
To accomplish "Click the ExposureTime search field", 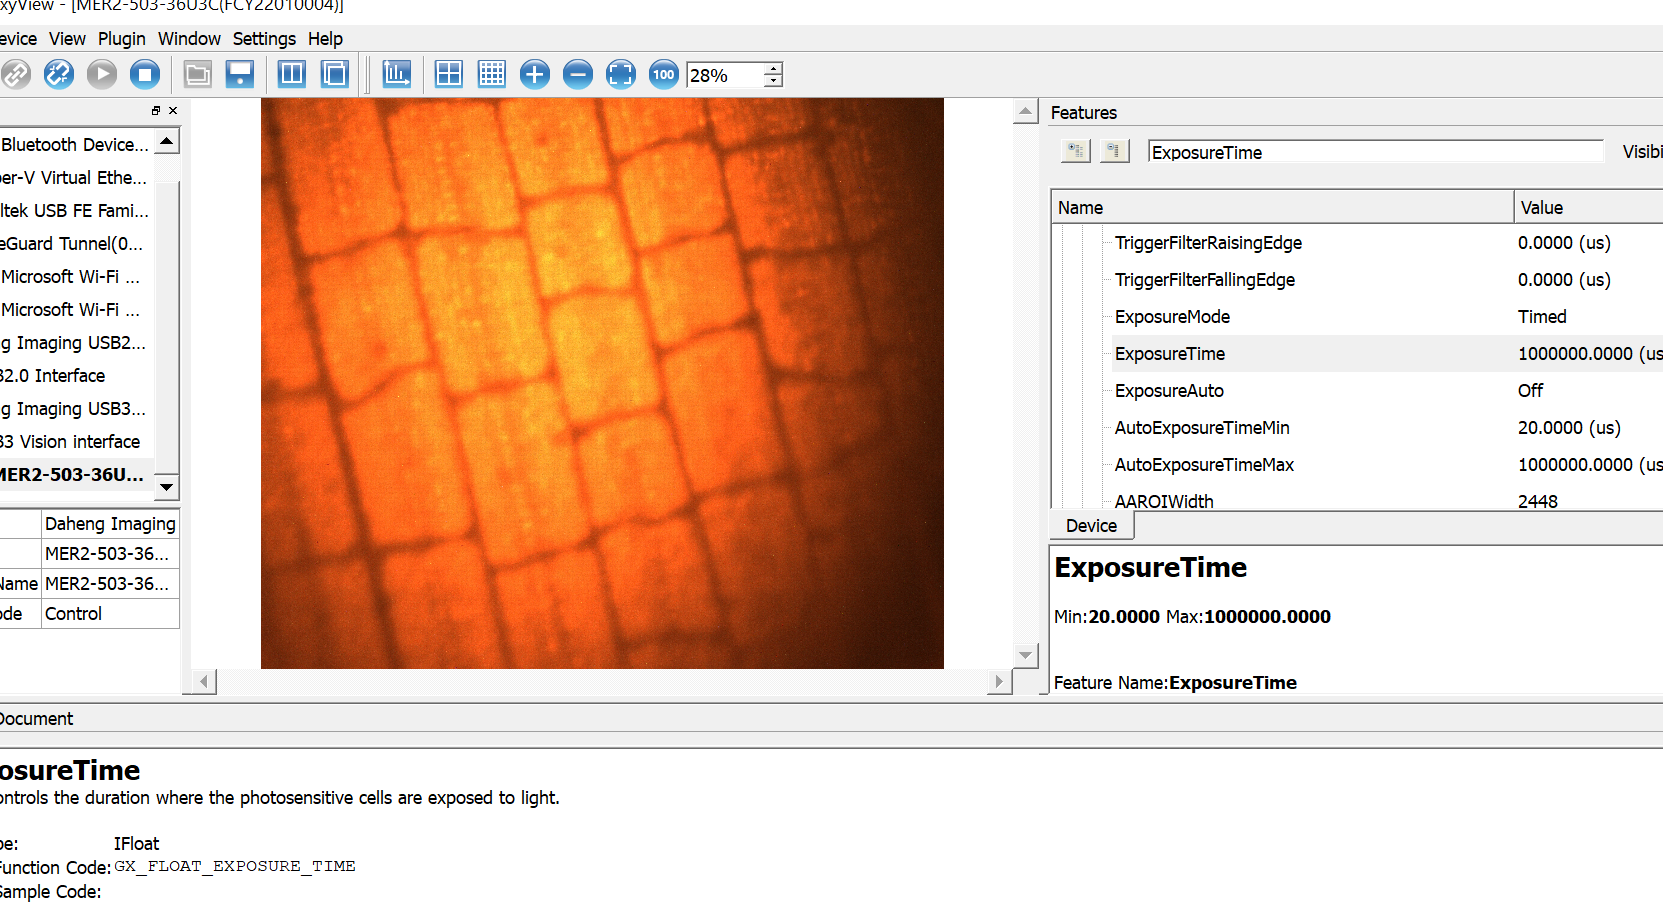I will [1375, 152].
